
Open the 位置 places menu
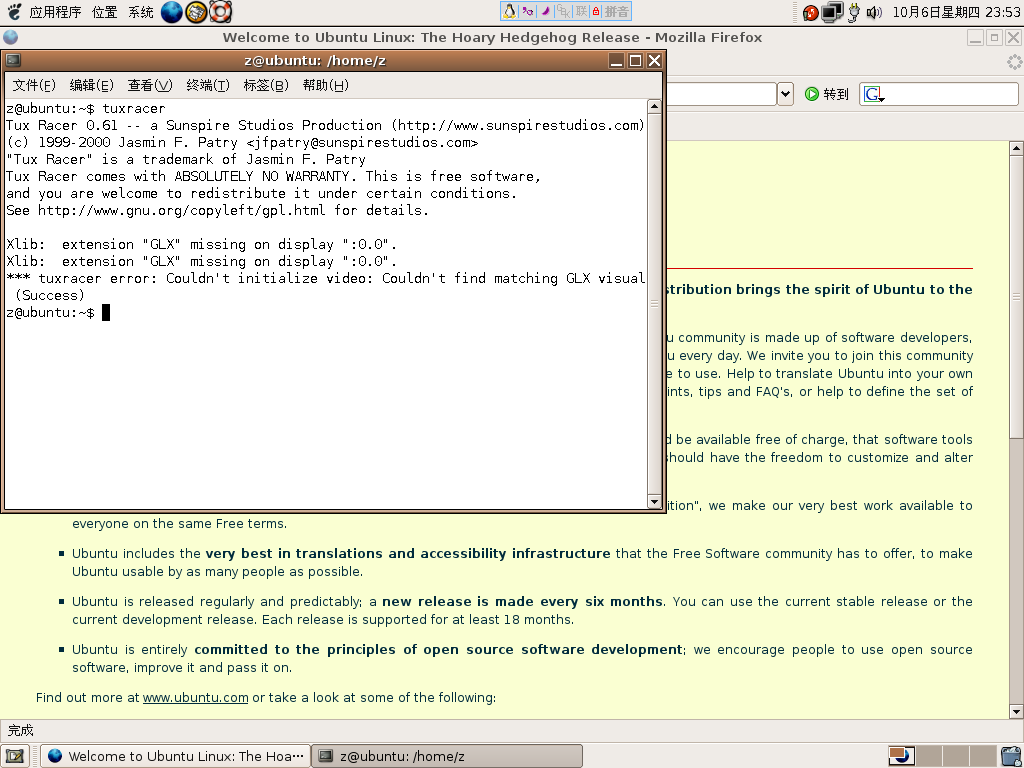[x=104, y=12]
